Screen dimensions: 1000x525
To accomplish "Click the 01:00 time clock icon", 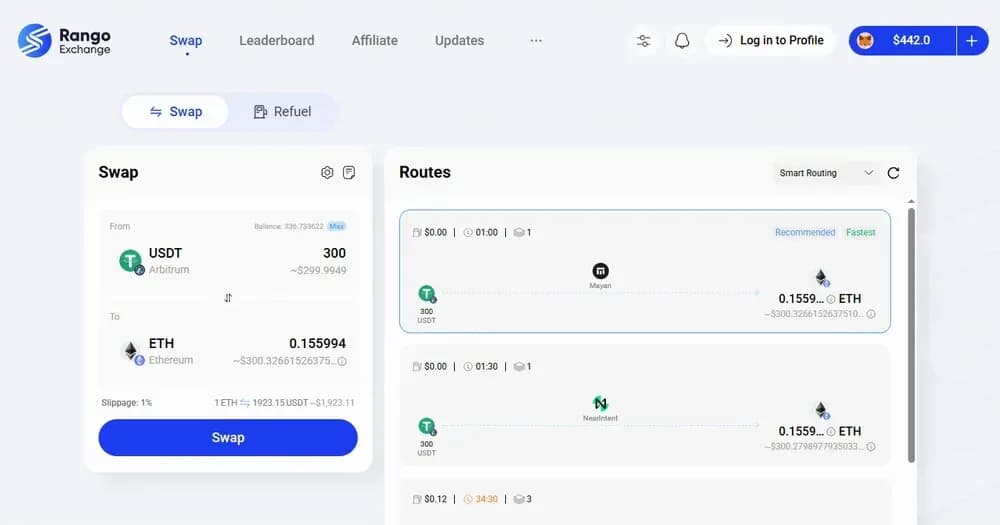I will [x=468, y=233].
